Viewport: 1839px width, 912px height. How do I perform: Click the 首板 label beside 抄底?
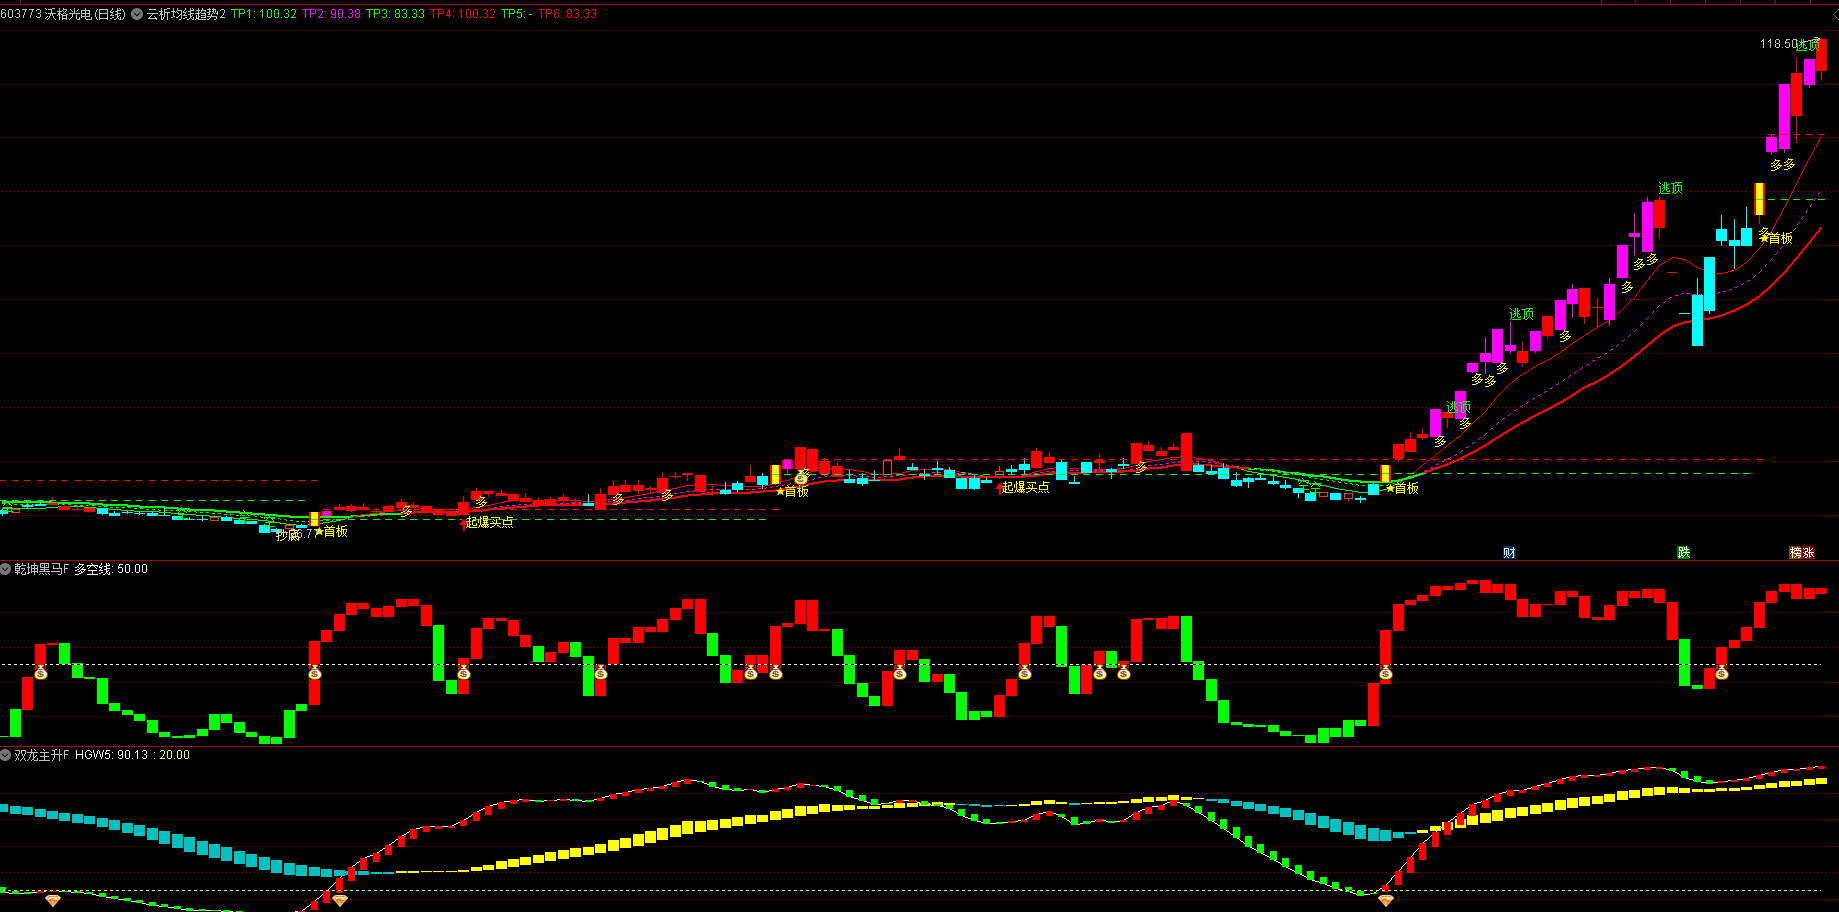tap(336, 531)
